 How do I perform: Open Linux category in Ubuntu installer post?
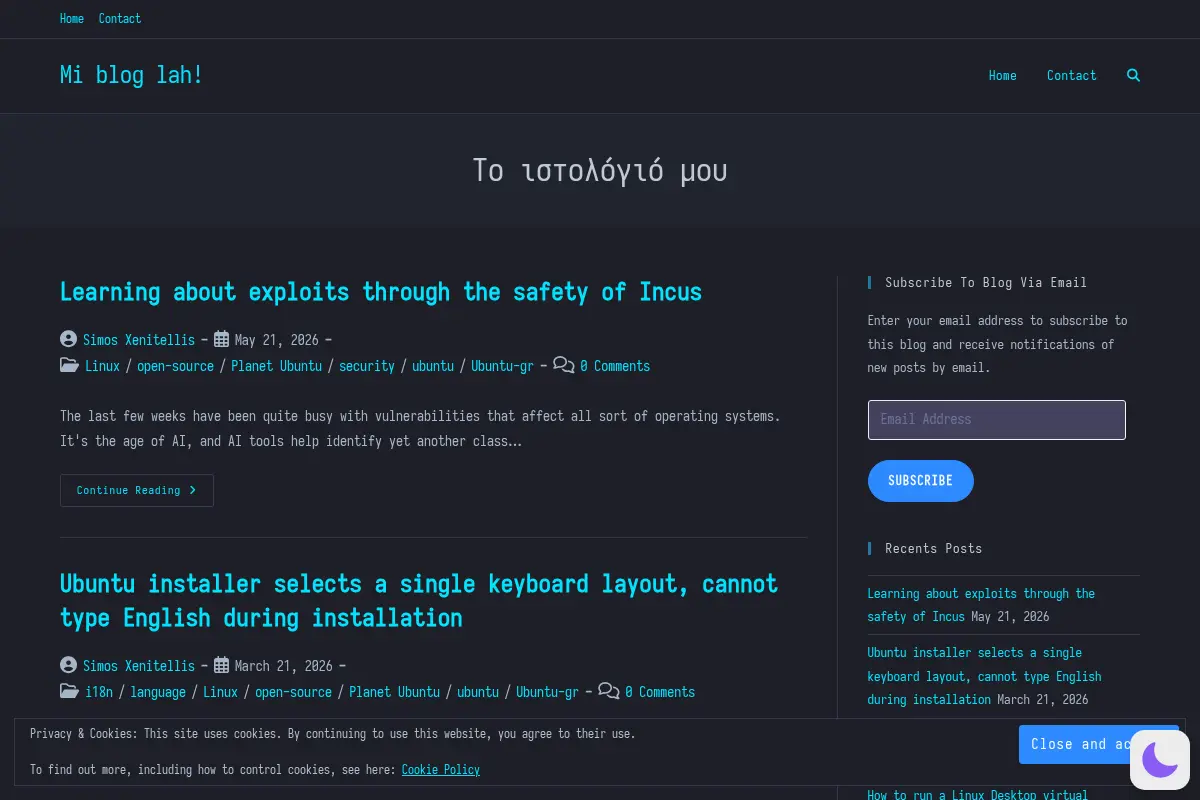point(220,692)
